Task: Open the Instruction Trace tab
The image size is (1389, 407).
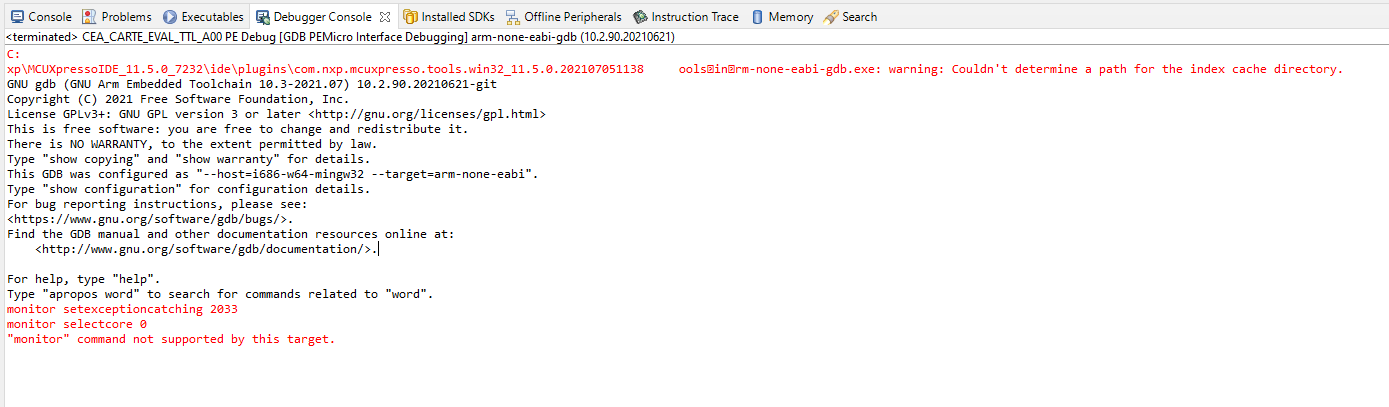Action: (695, 17)
